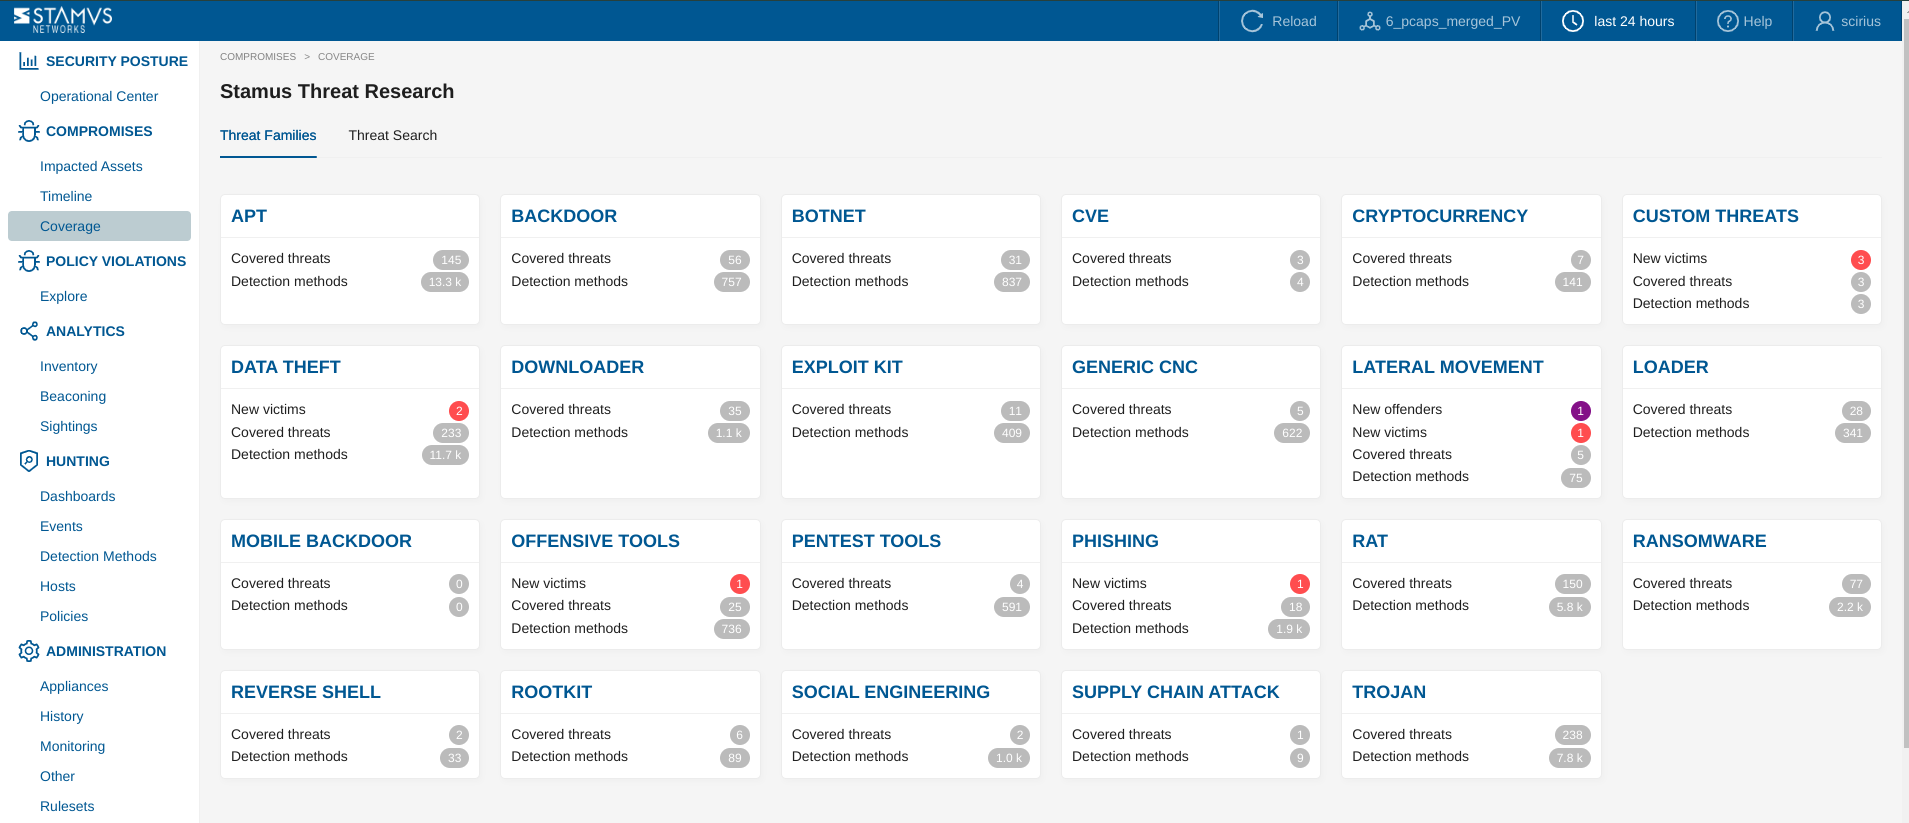Open Detection Methods in the sidebar
Viewport: 1909px width, 823px height.
click(98, 556)
